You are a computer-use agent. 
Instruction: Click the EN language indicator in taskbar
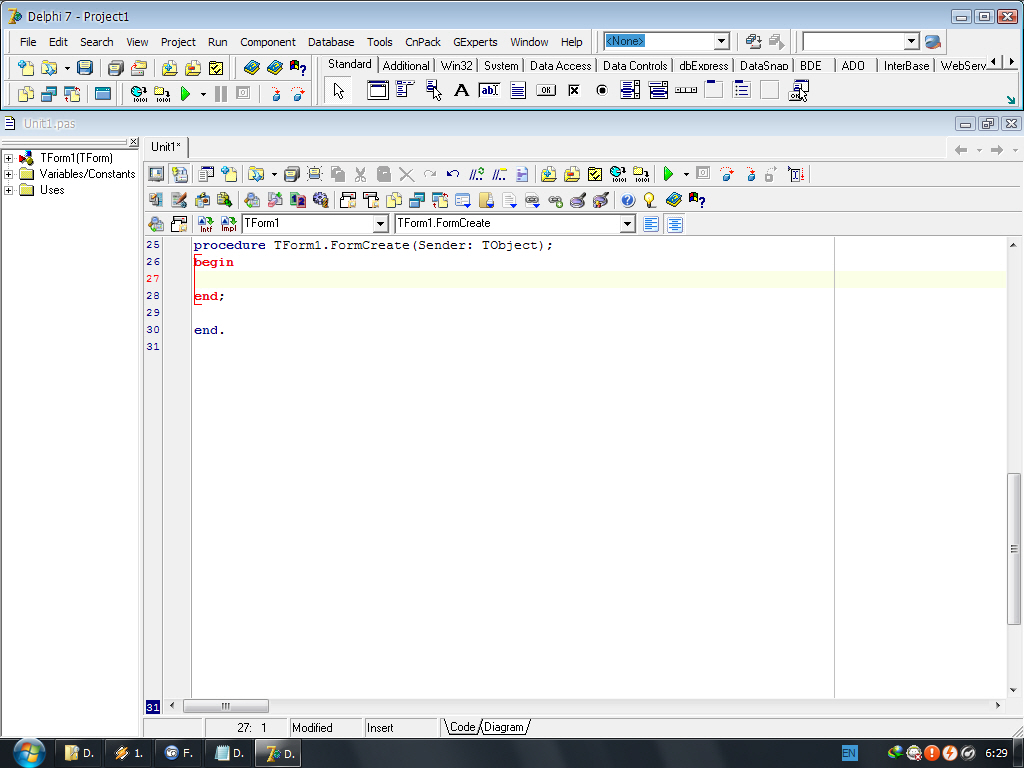click(x=849, y=753)
